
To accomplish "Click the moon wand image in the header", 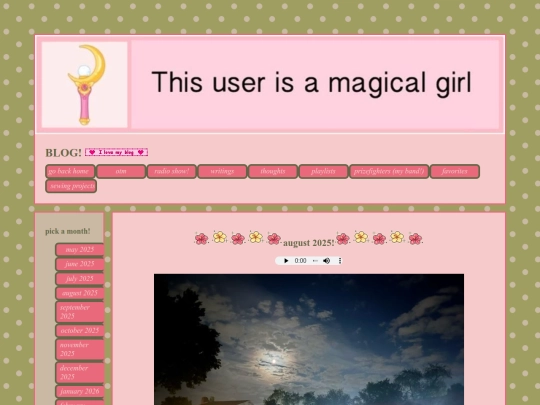I will click(x=85, y=85).
